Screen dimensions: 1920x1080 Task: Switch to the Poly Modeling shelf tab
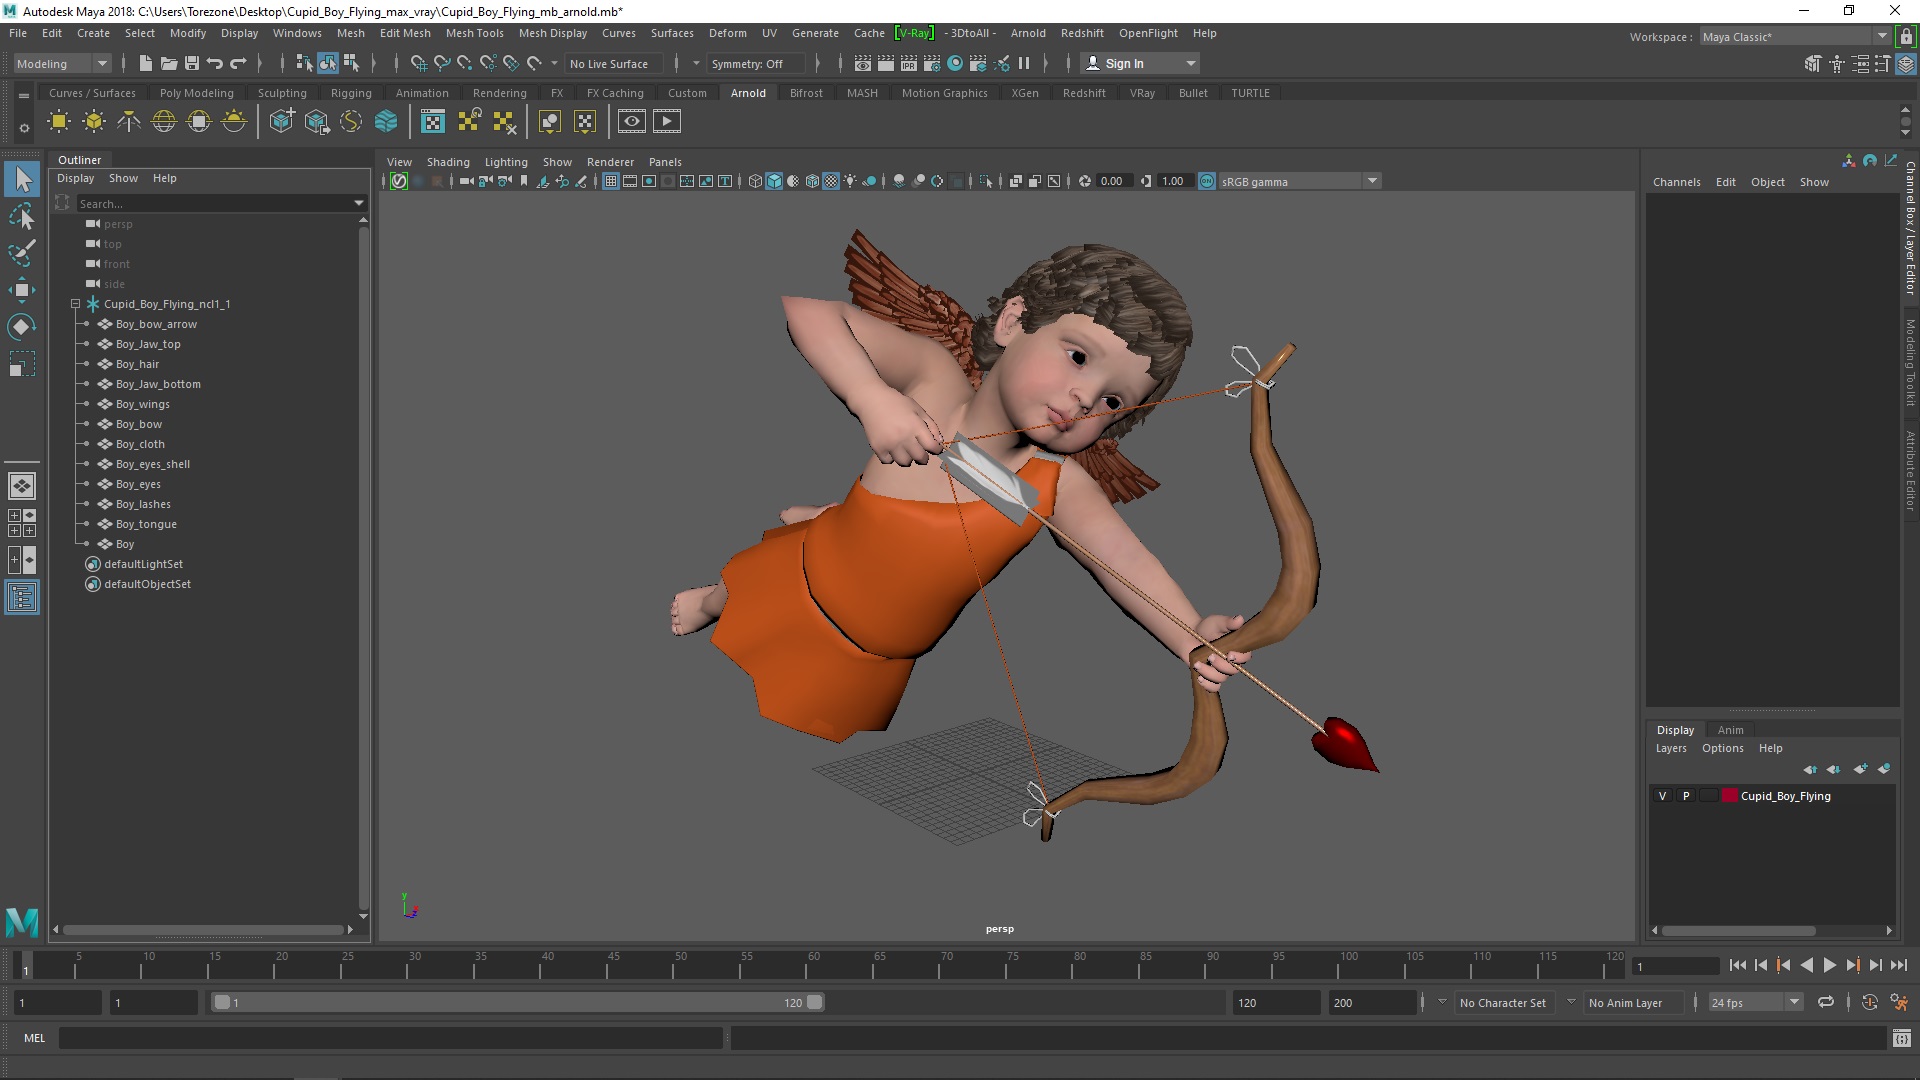click(x=196, y=93)
